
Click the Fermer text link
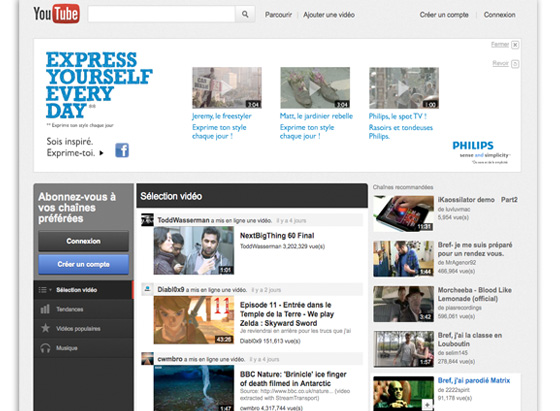[500, 44]
